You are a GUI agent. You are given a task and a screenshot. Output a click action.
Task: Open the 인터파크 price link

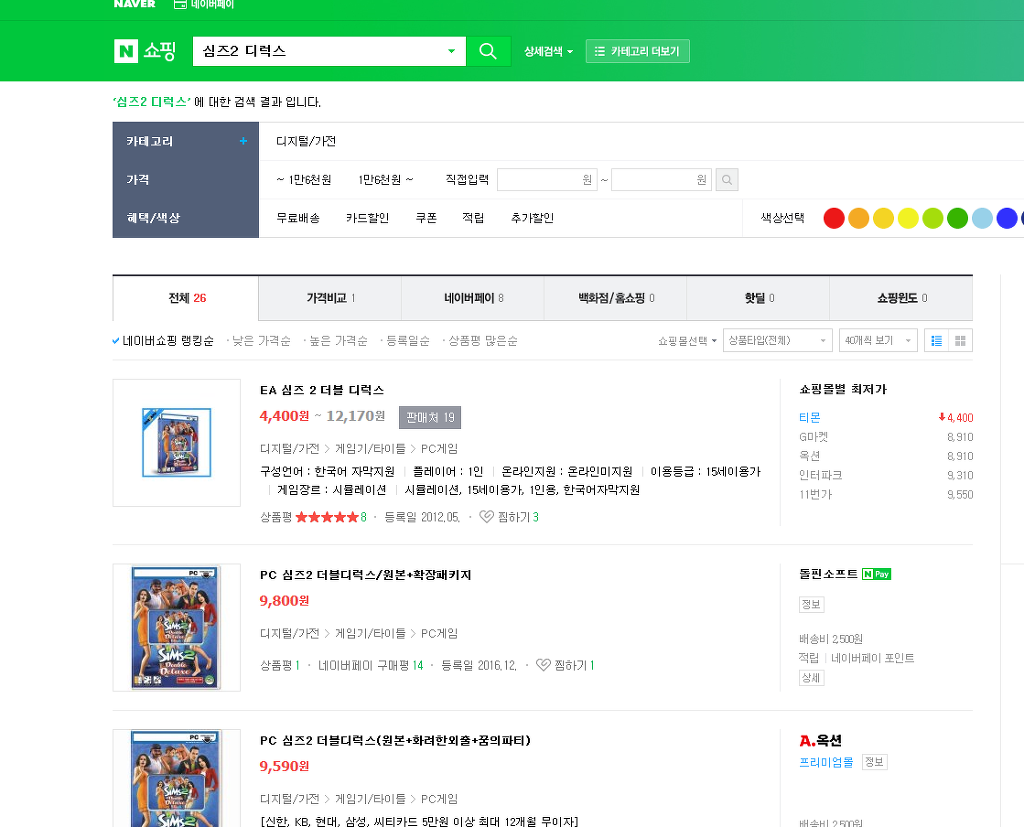pos(820,476)
